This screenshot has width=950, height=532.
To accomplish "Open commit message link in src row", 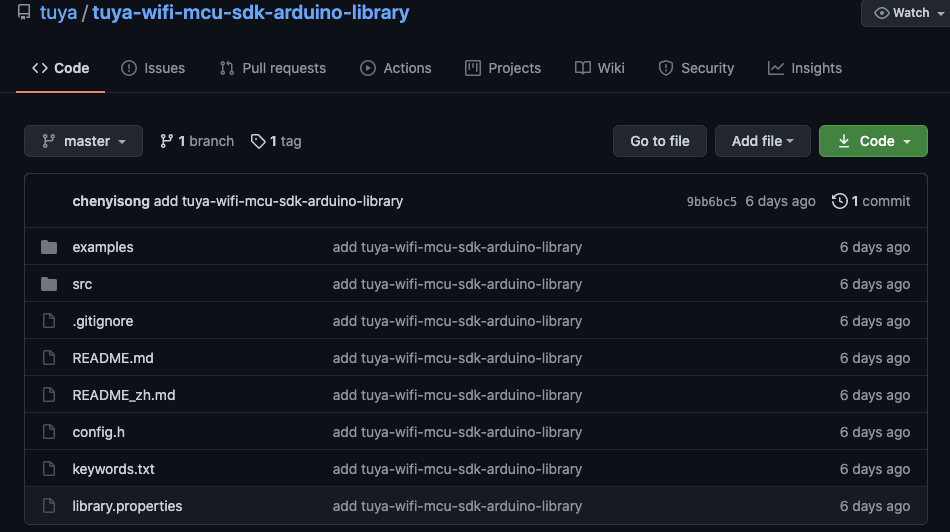I will (x=457, y=284).
